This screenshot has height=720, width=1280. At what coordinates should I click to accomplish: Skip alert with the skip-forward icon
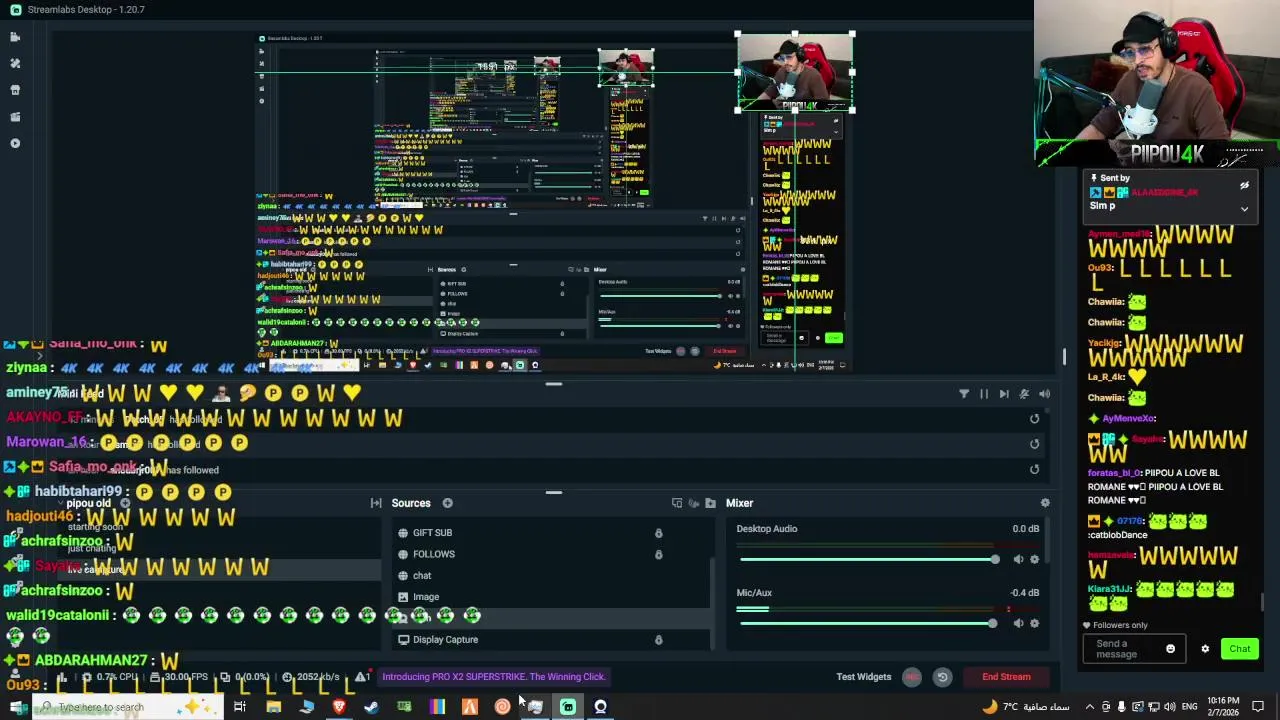[1004, 394]
